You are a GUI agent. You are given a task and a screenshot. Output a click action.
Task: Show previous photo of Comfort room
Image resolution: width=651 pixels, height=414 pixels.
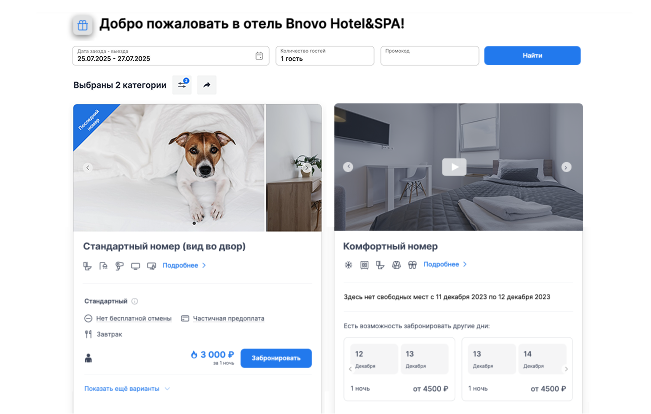click(x=348, y=167)
